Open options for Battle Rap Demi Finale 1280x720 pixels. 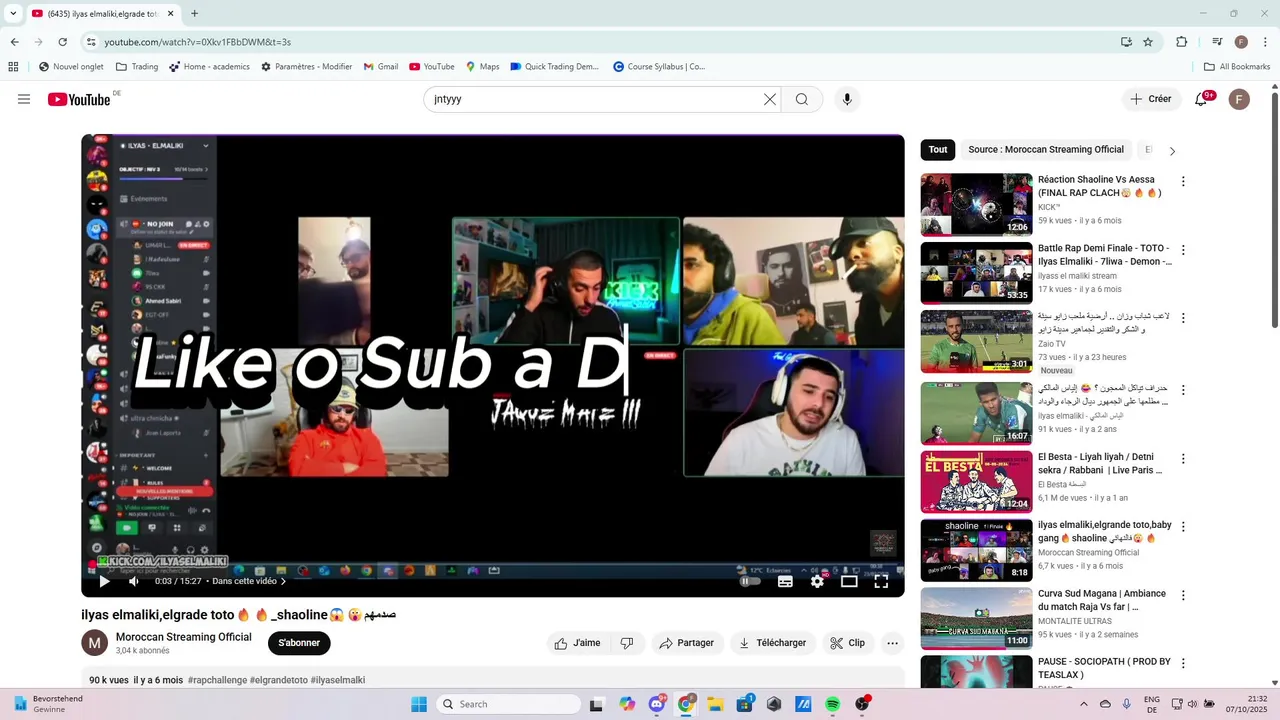[x=1183, y=250]
